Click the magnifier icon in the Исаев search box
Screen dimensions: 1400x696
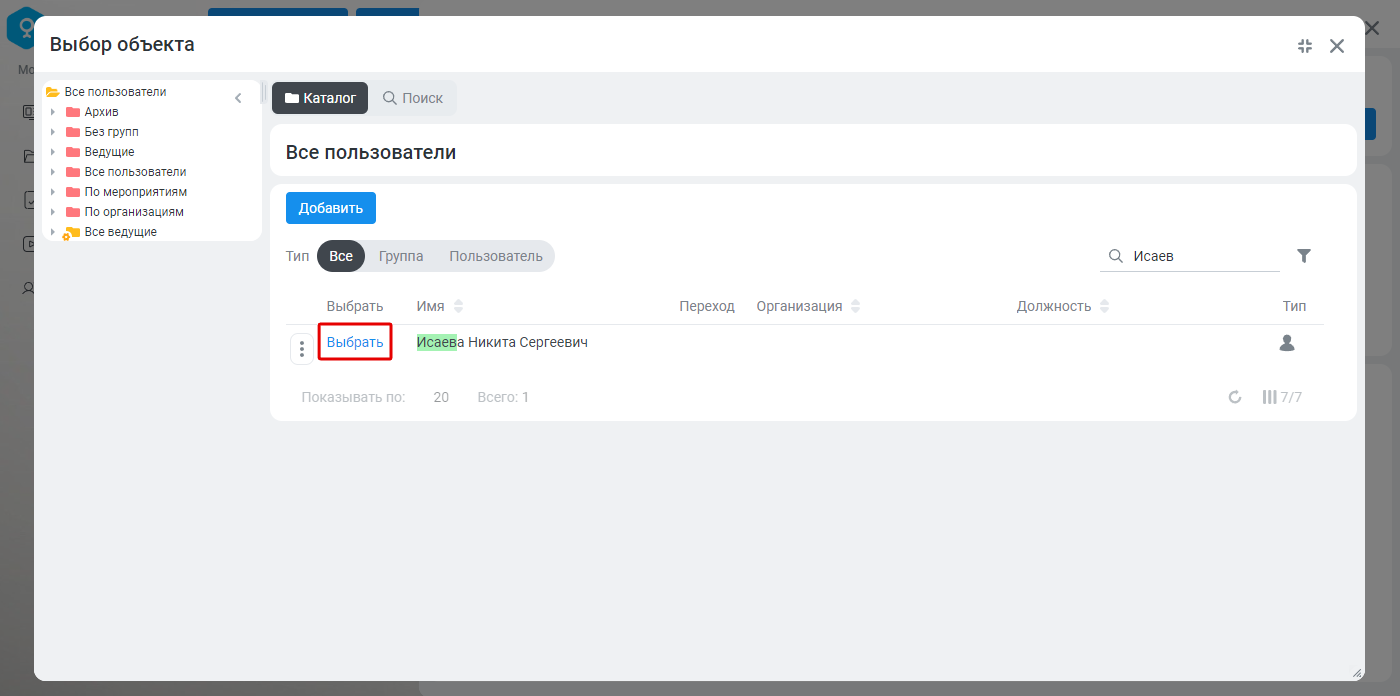(1116, 256)
